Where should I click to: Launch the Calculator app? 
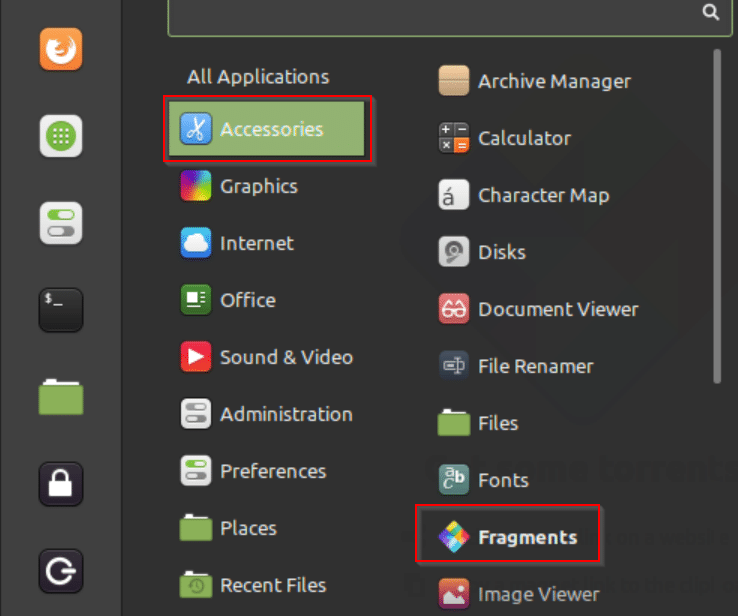pos(504,138)
